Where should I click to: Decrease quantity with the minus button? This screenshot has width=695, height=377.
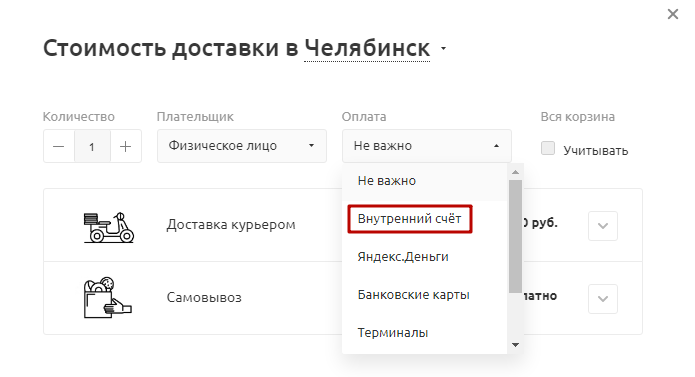coord(59,146)
